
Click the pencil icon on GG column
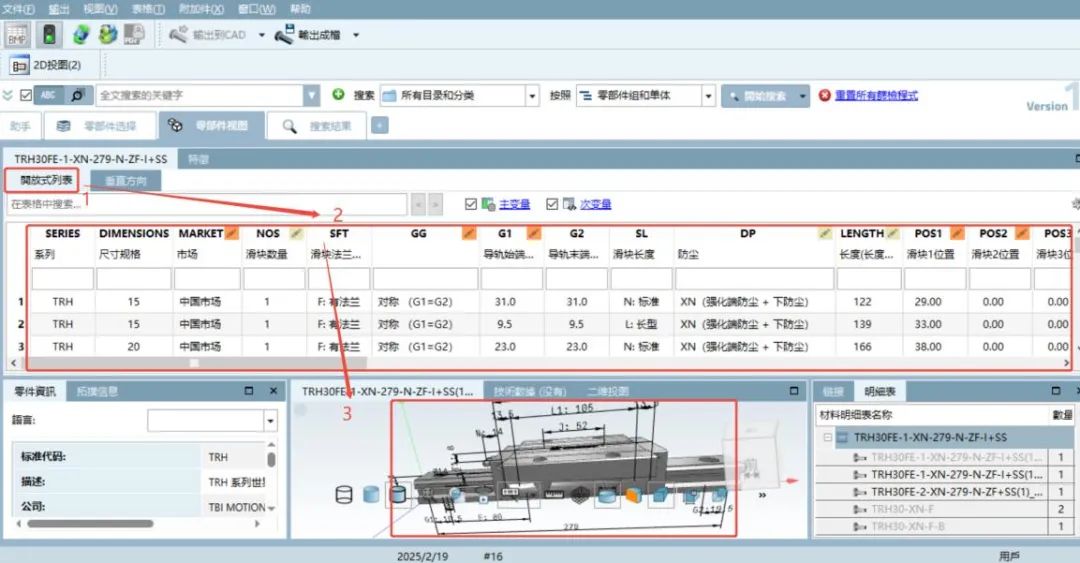click(x=469, y=234)
